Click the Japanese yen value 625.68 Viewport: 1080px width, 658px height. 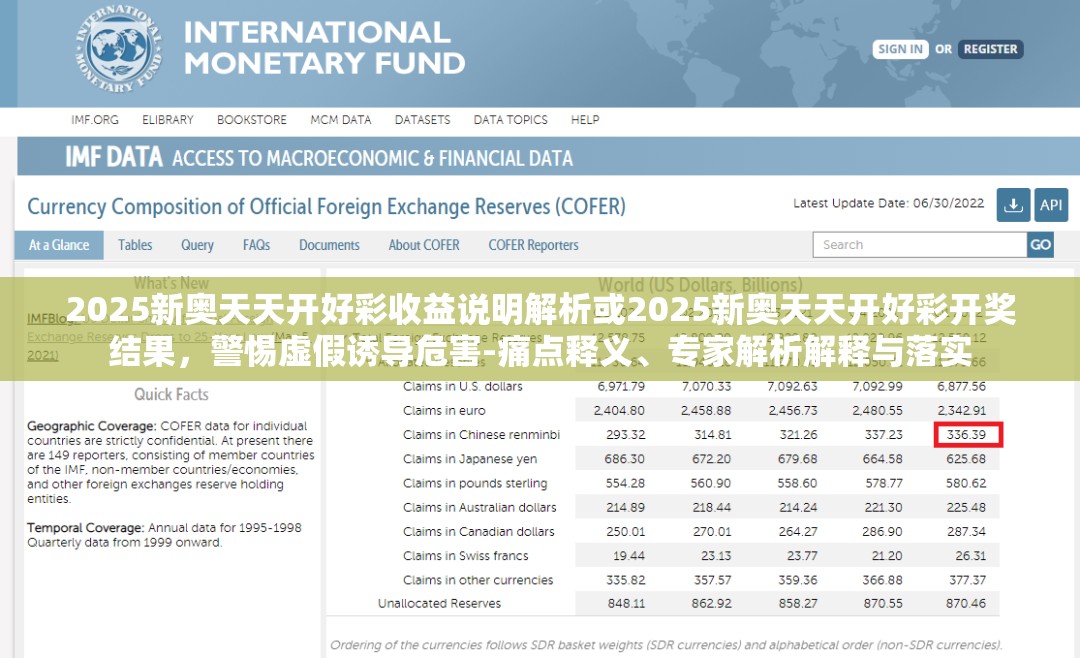pos(966,459)
